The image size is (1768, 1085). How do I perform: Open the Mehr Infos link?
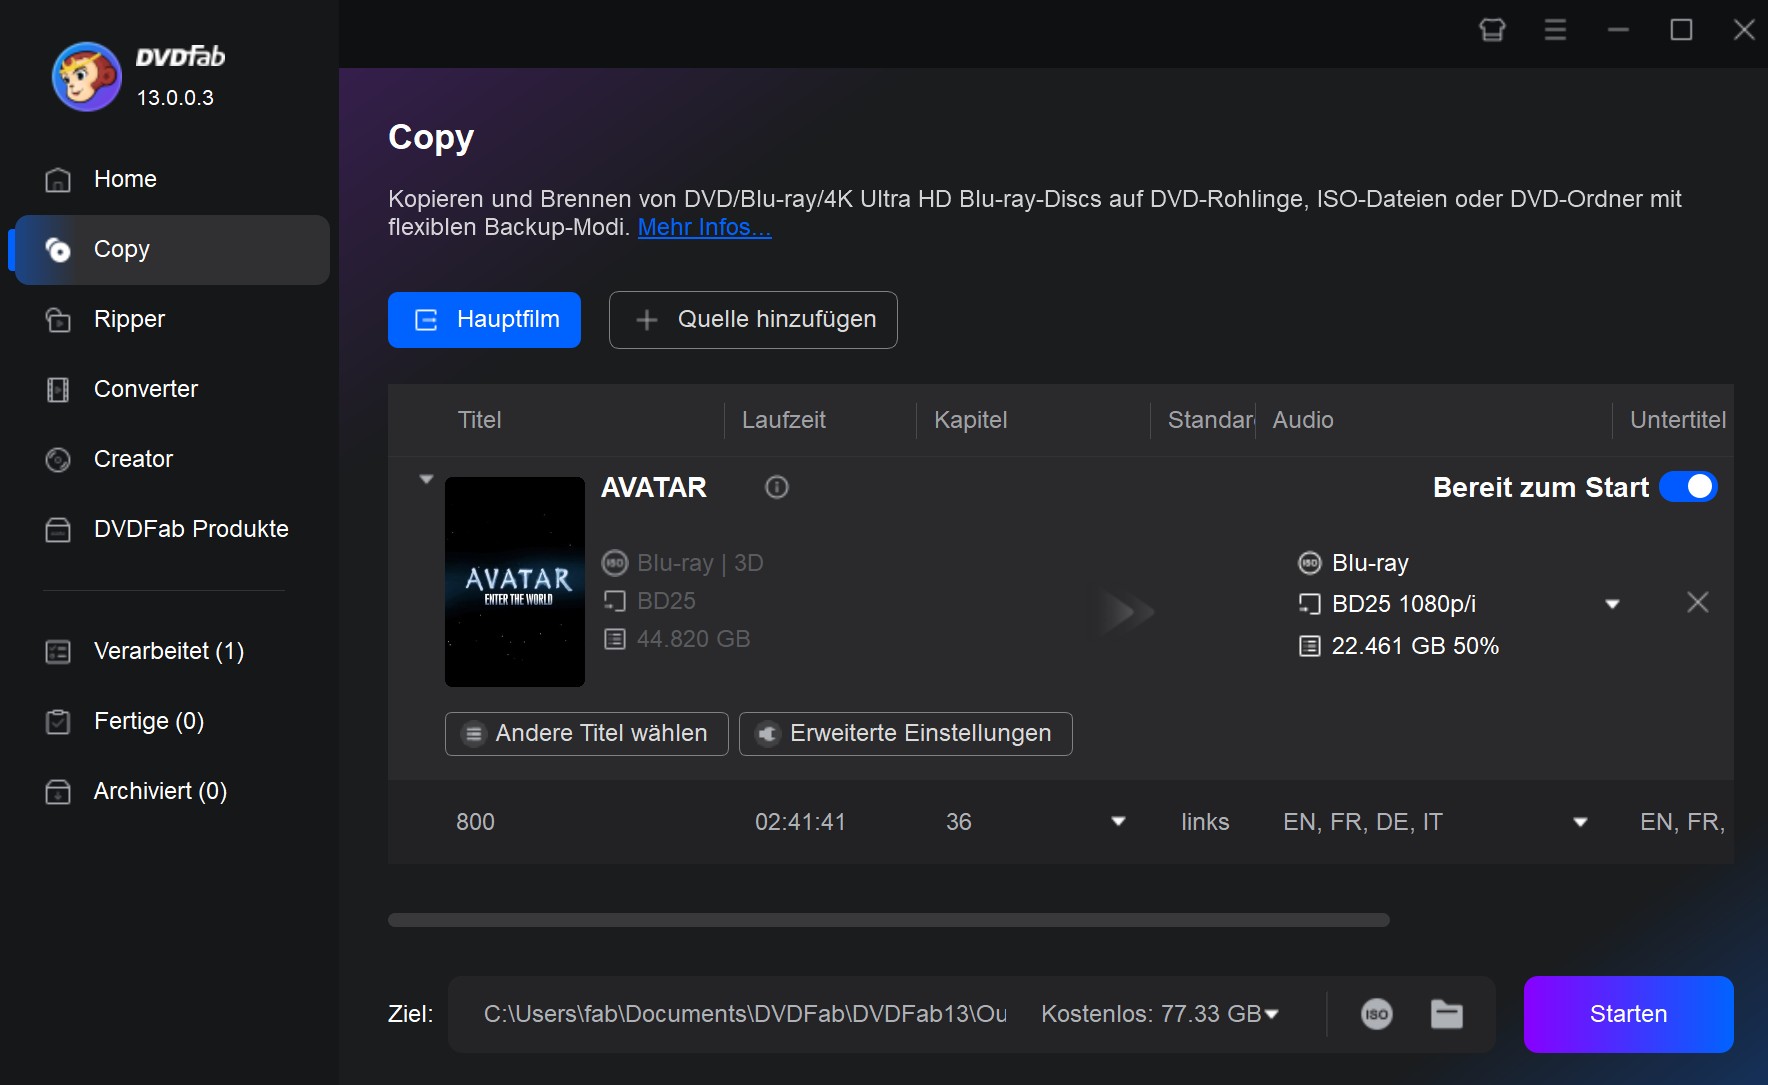point(704,227)
